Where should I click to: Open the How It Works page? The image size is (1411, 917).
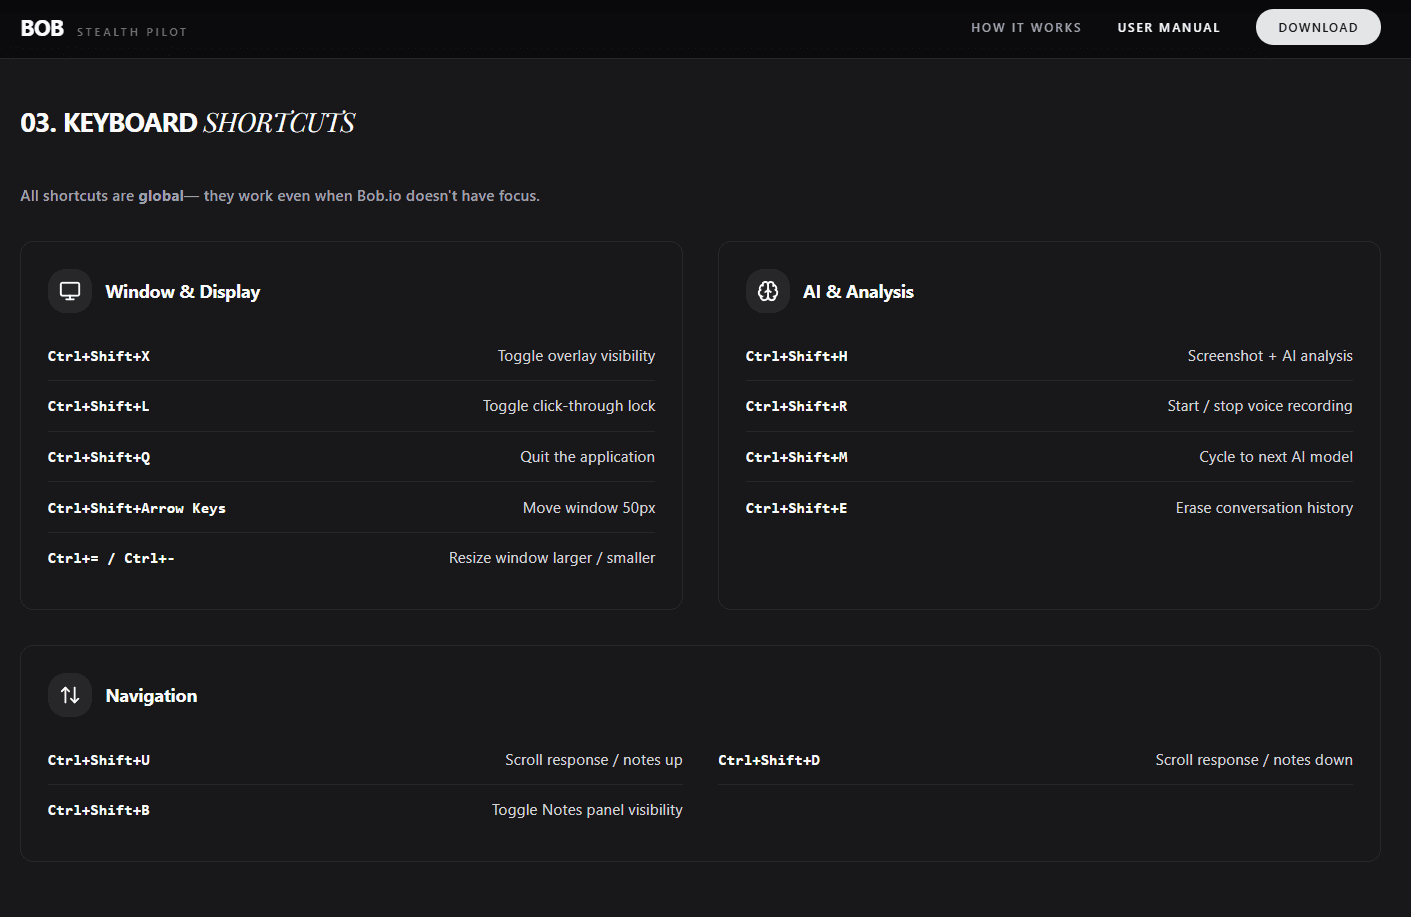tap(1026, 28)
